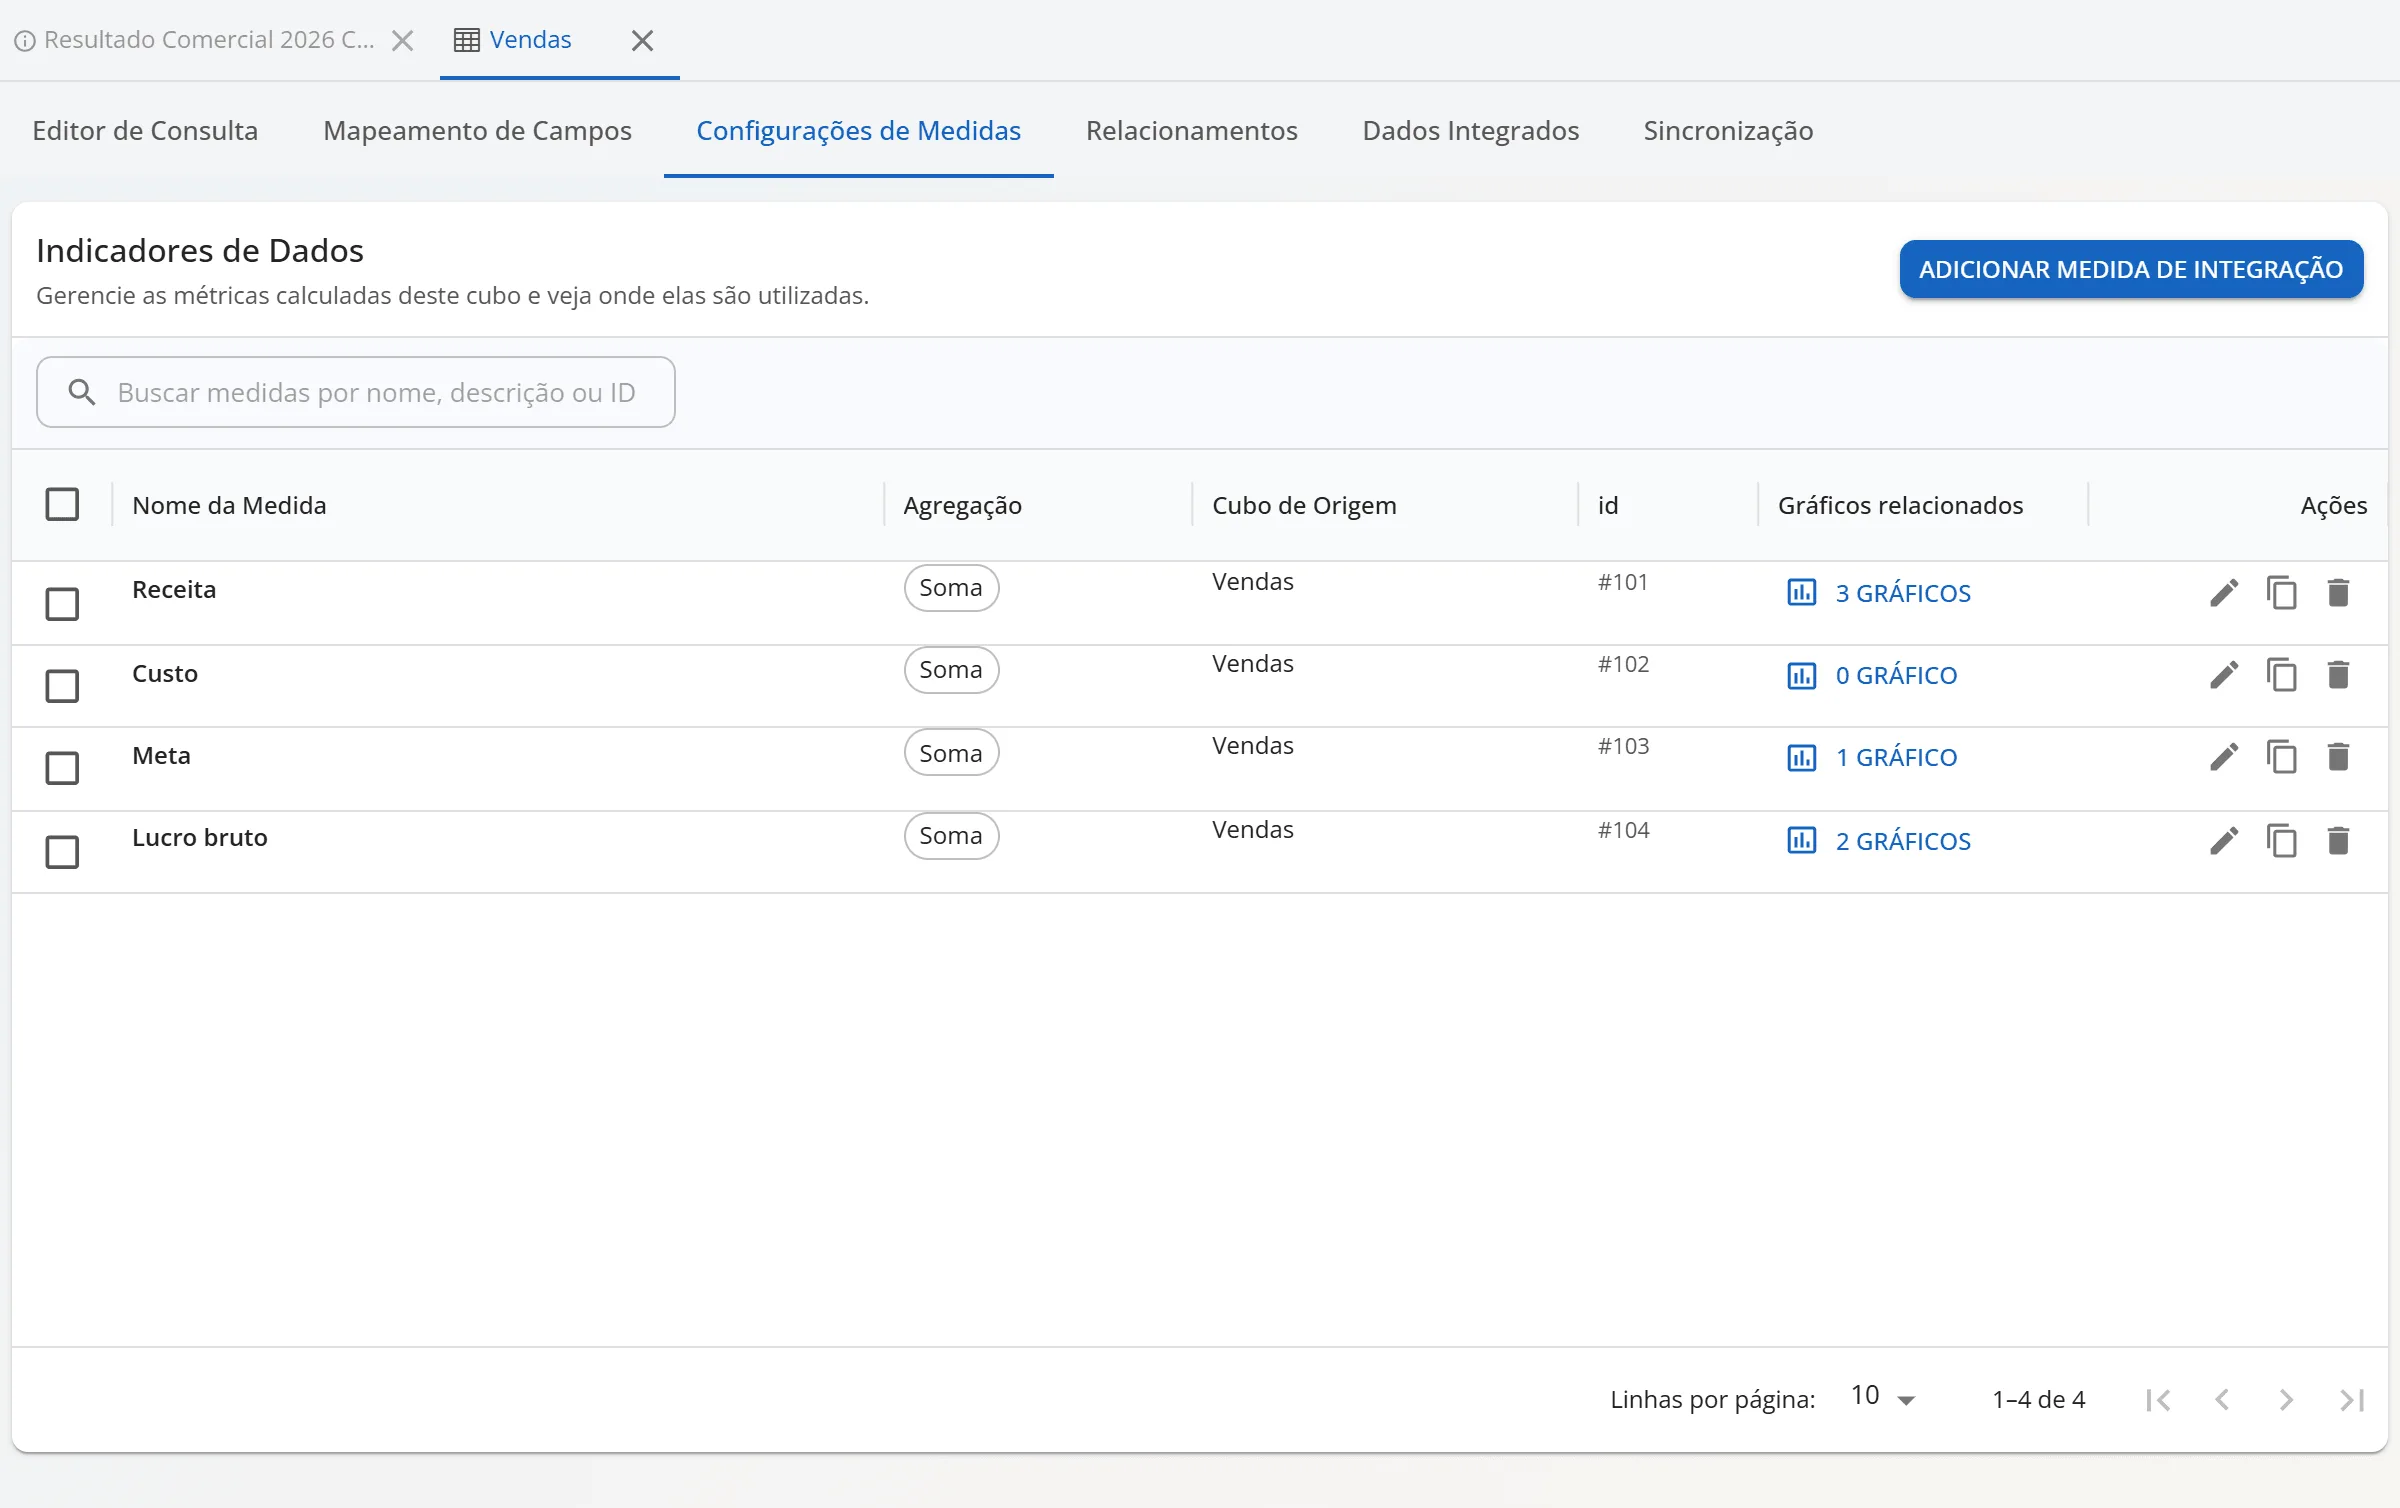This screenshot has height=1508, width=2400.
Task: Open the 2 Gráficos link for Lucro bruto
Action: click(1878, 841)
